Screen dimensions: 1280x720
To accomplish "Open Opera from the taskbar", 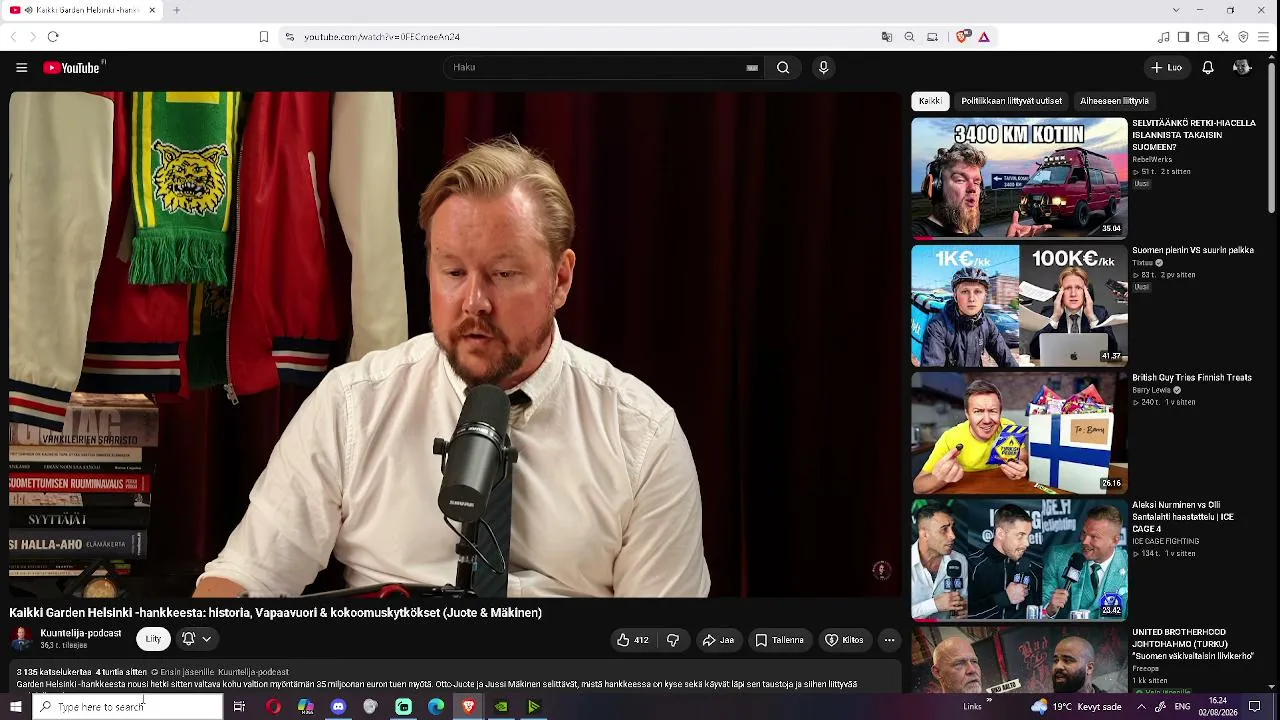I will 273,707.
